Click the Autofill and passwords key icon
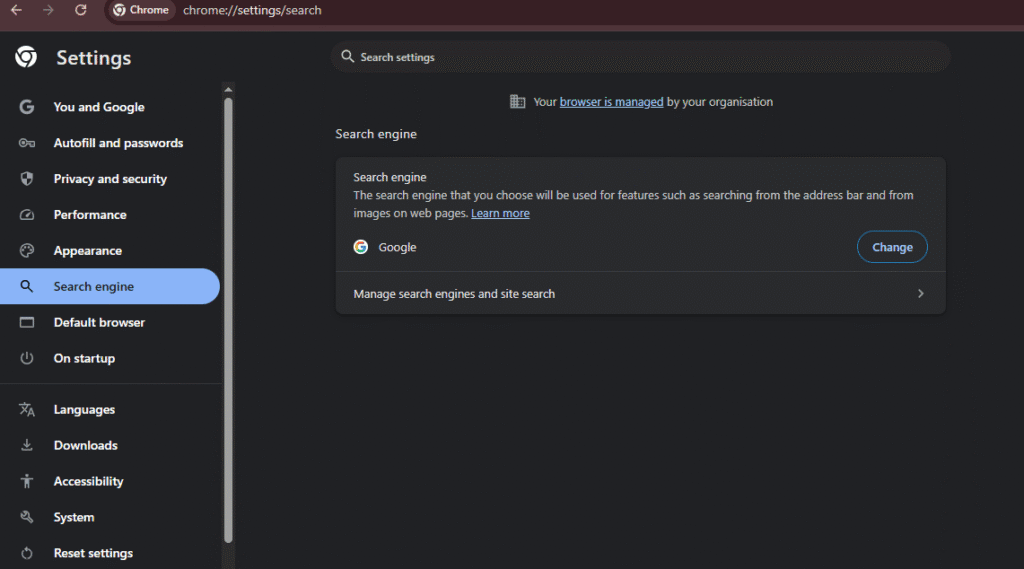Viewport: 1024px width, 569px height. coord(27,143)
